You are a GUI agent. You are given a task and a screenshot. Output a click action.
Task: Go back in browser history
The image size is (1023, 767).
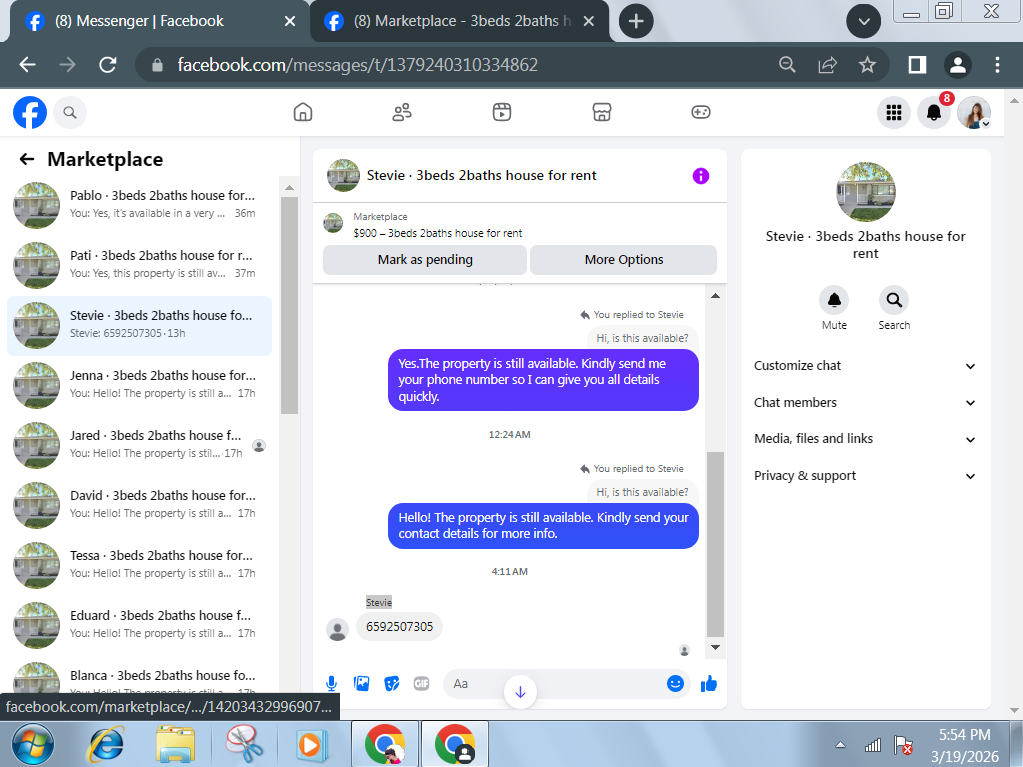click(27, 65)
